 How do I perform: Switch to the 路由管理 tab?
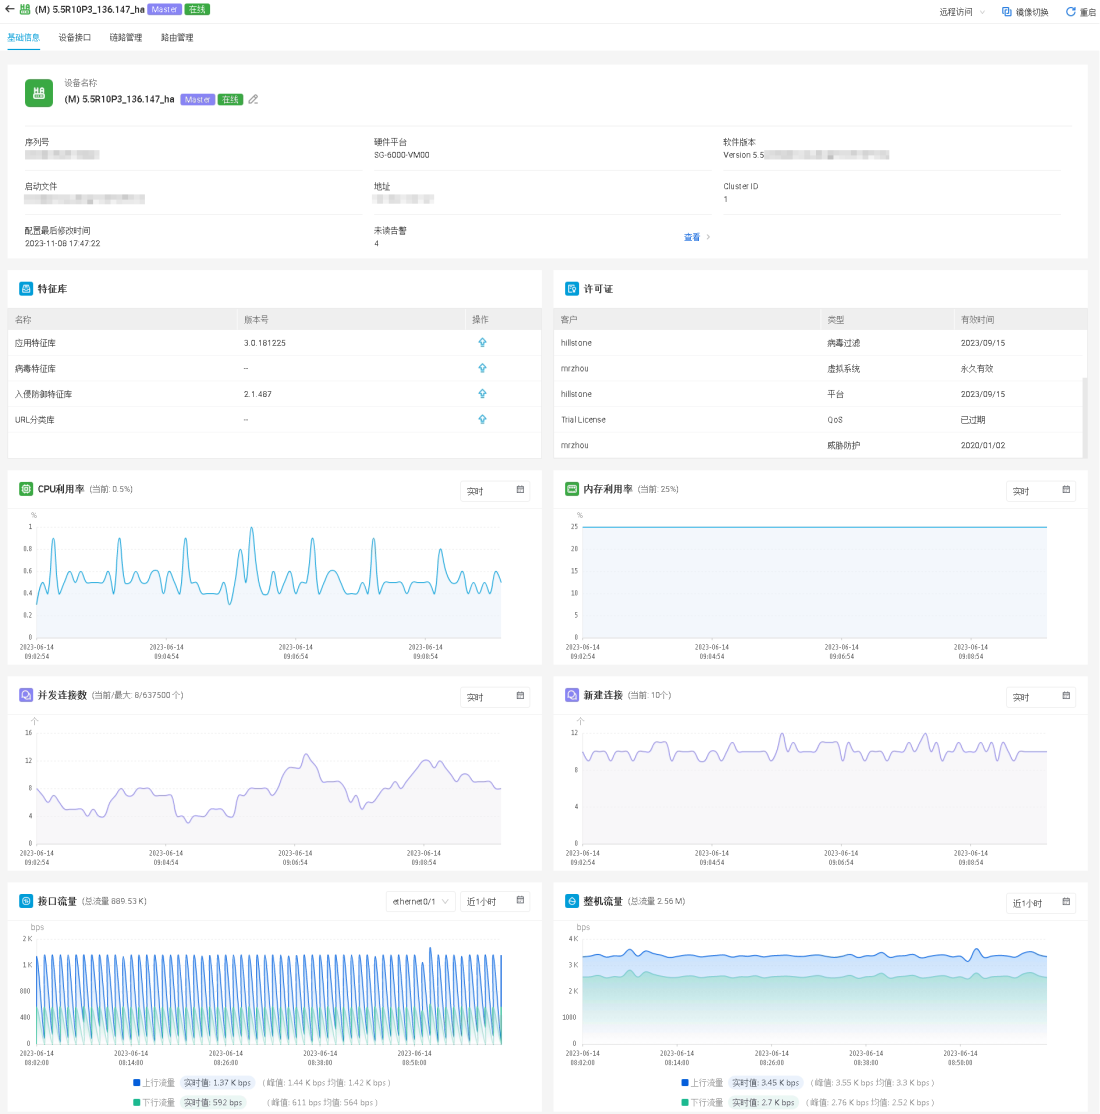coord(177,38)
